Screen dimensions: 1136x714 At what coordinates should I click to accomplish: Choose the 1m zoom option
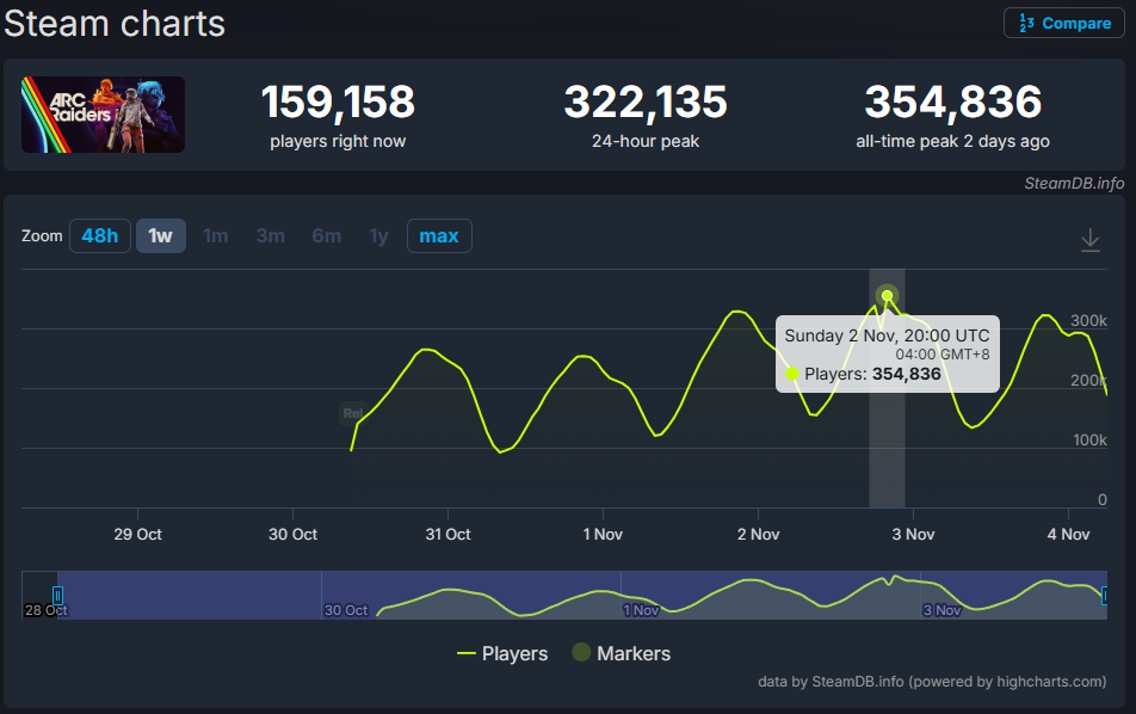(215, 236)
